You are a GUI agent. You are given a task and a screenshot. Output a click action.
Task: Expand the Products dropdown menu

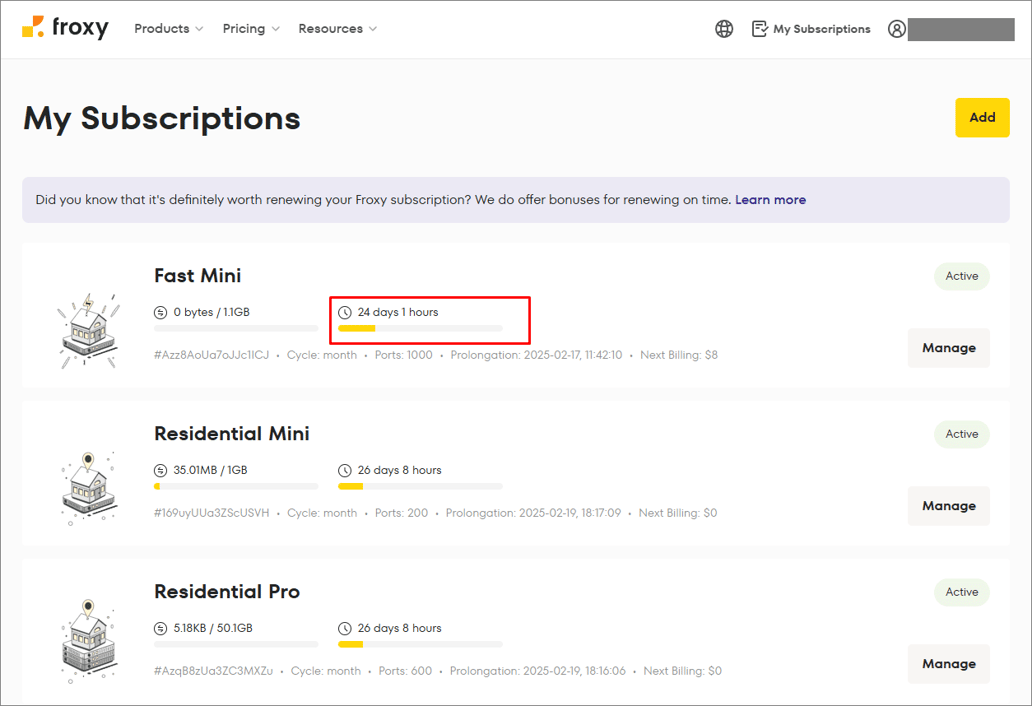tap(168, 29)
